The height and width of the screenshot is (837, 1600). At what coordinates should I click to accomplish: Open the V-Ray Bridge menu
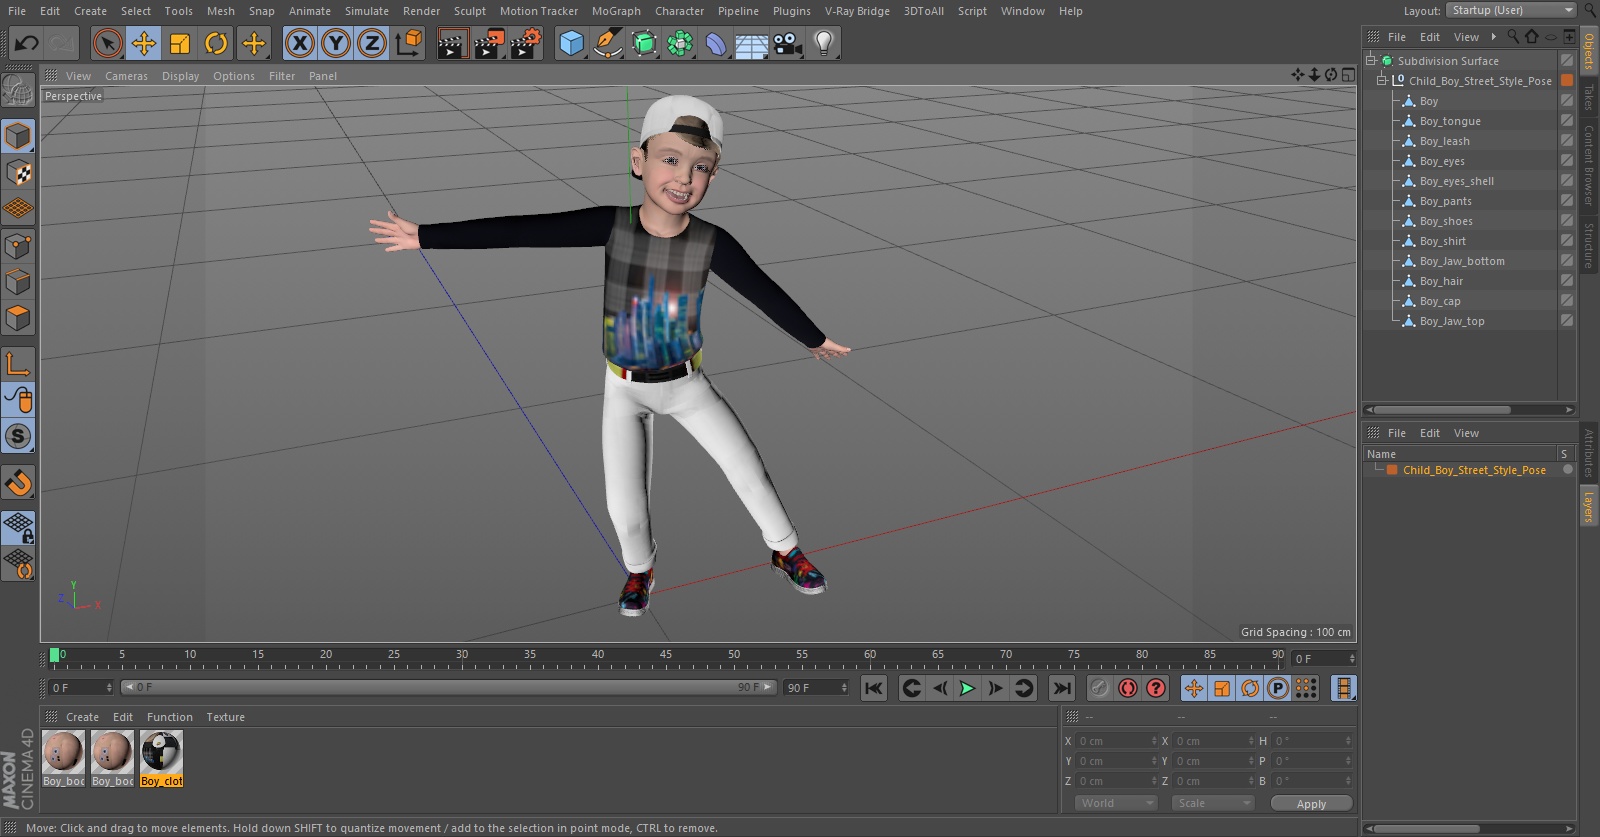[x=857, y=11]
